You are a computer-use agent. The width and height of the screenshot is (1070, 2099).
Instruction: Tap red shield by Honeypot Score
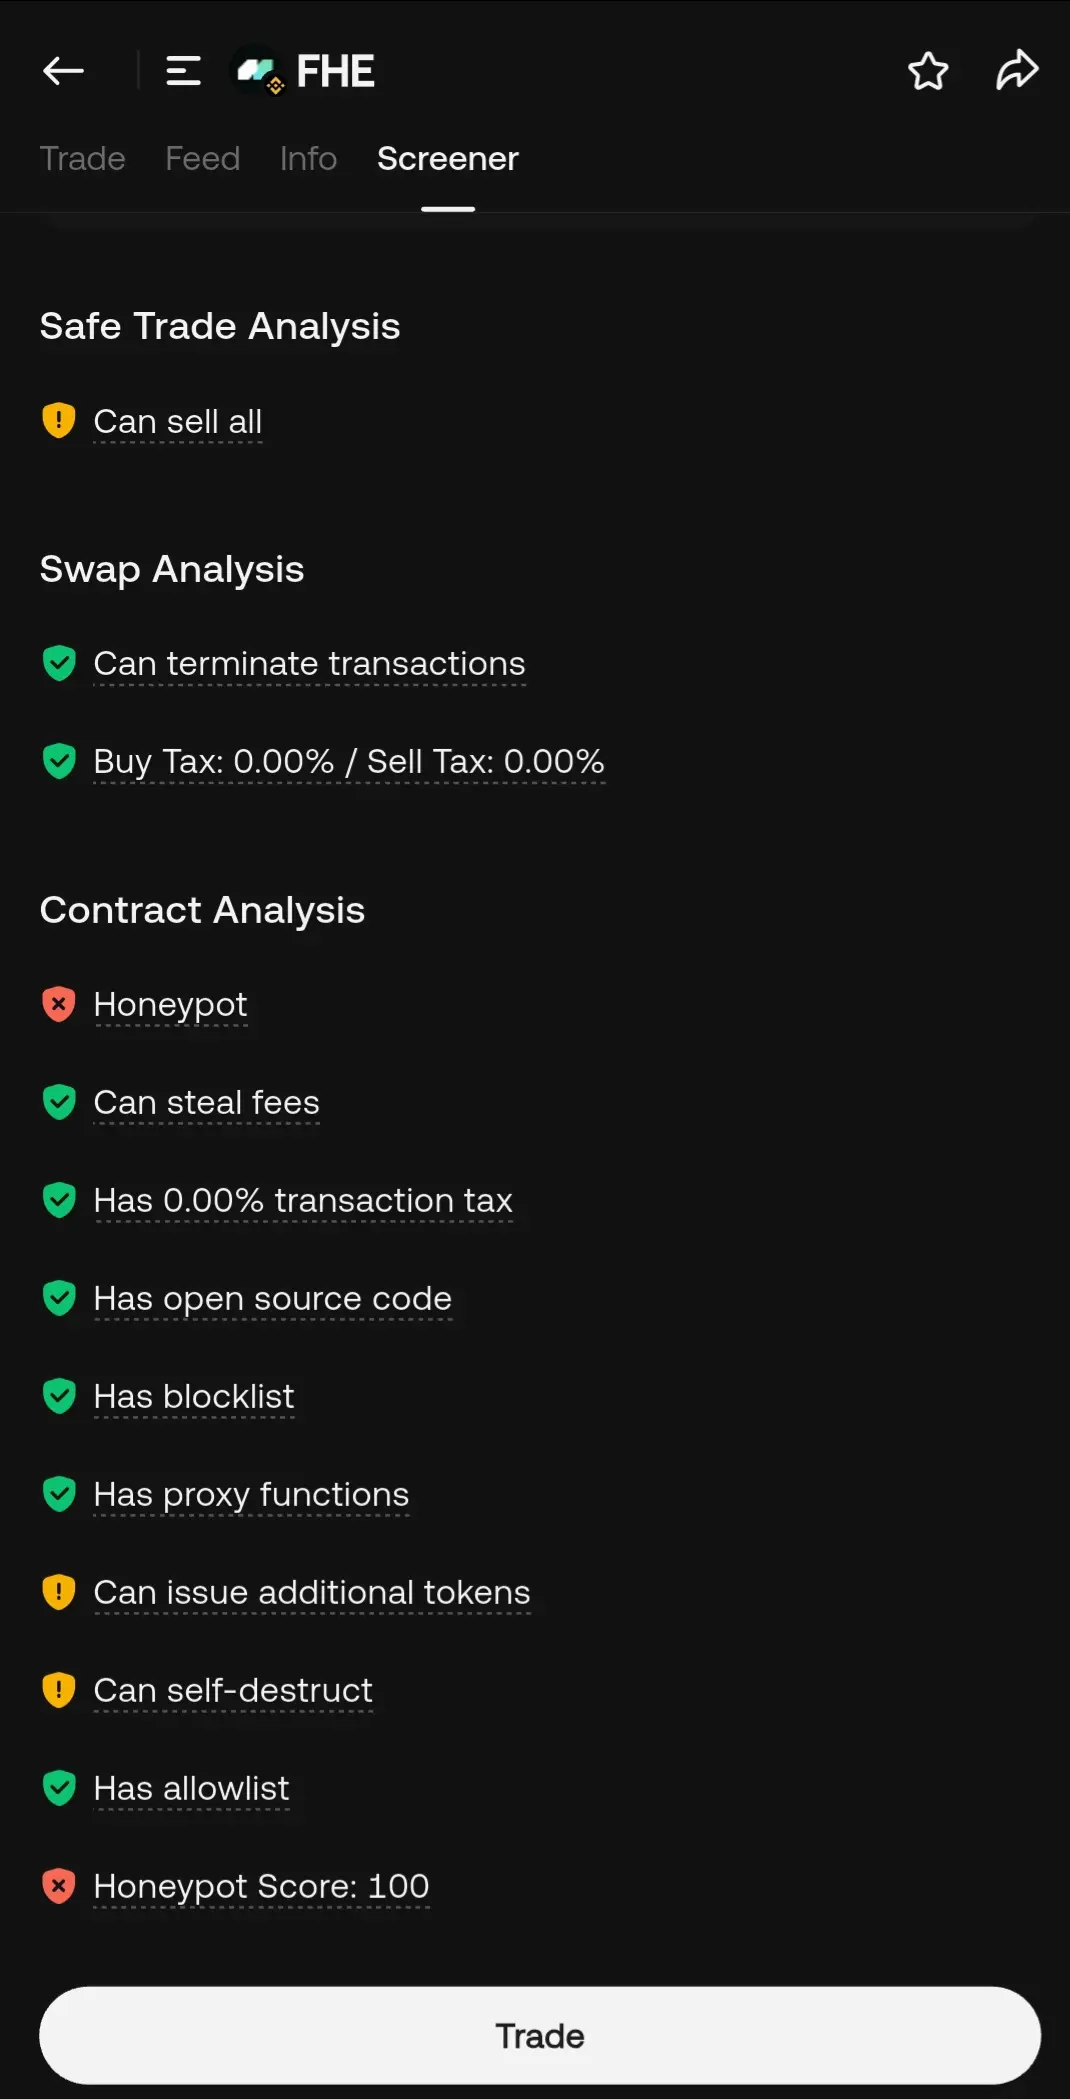click(59, 1886)
